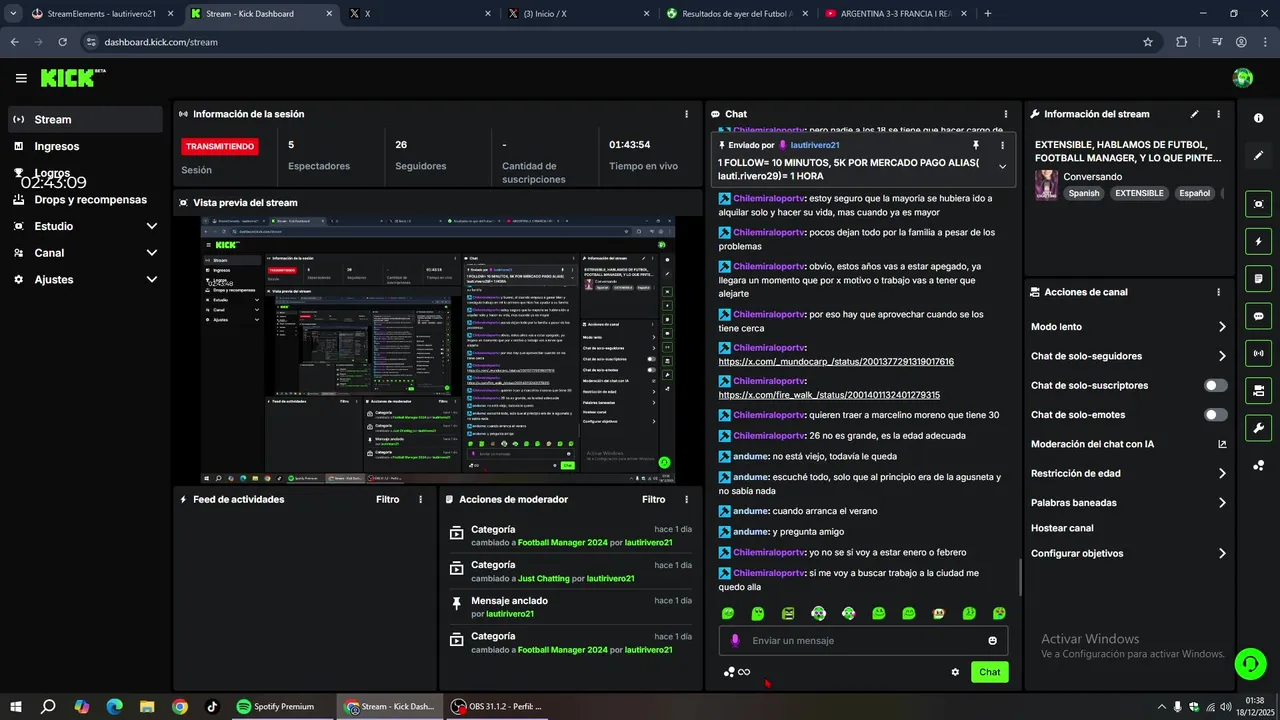Viewport: 1280px width, 720px height.
Task: Open the x.com/fire_walk_ status link
Action: point(829,395)
